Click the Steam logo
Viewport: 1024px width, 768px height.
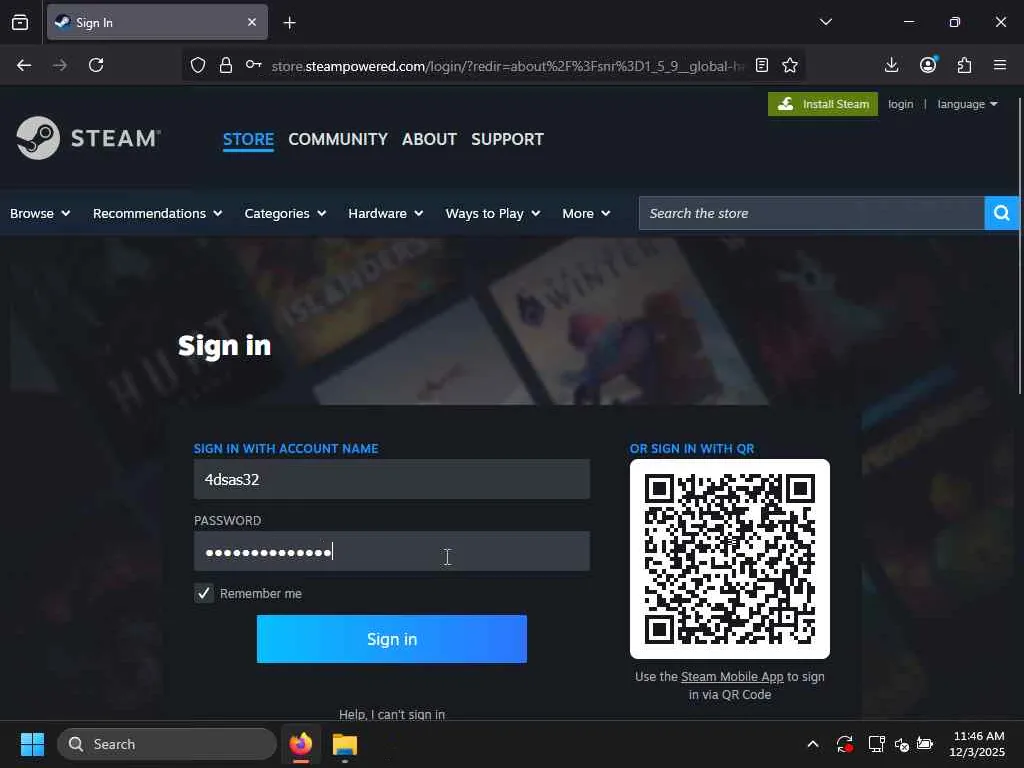pos(88,138)
